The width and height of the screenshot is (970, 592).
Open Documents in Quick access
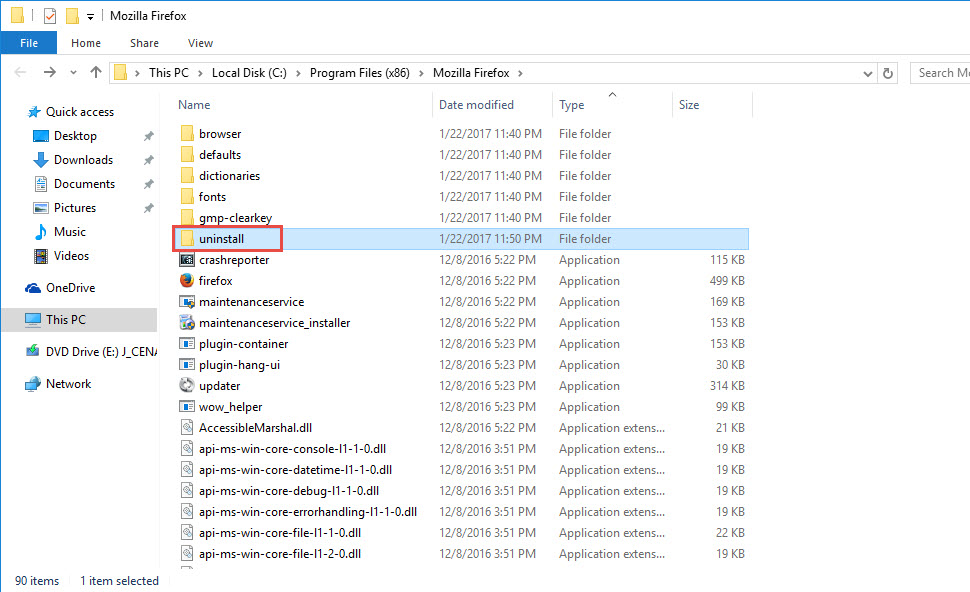(84, 184)
